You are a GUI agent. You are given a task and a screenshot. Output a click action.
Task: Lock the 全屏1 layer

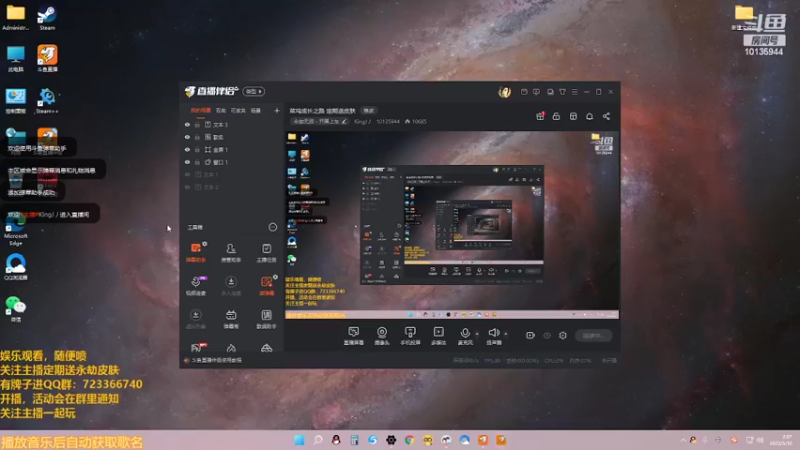click(x=197, y=149)
